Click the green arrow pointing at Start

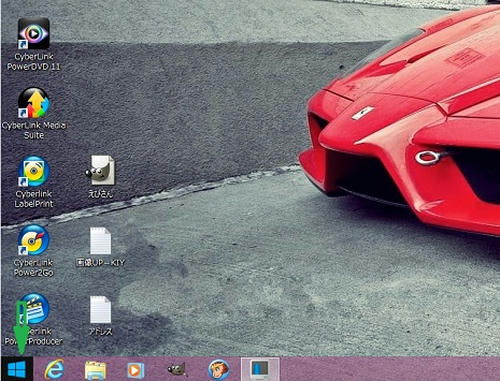coord(21,328)
